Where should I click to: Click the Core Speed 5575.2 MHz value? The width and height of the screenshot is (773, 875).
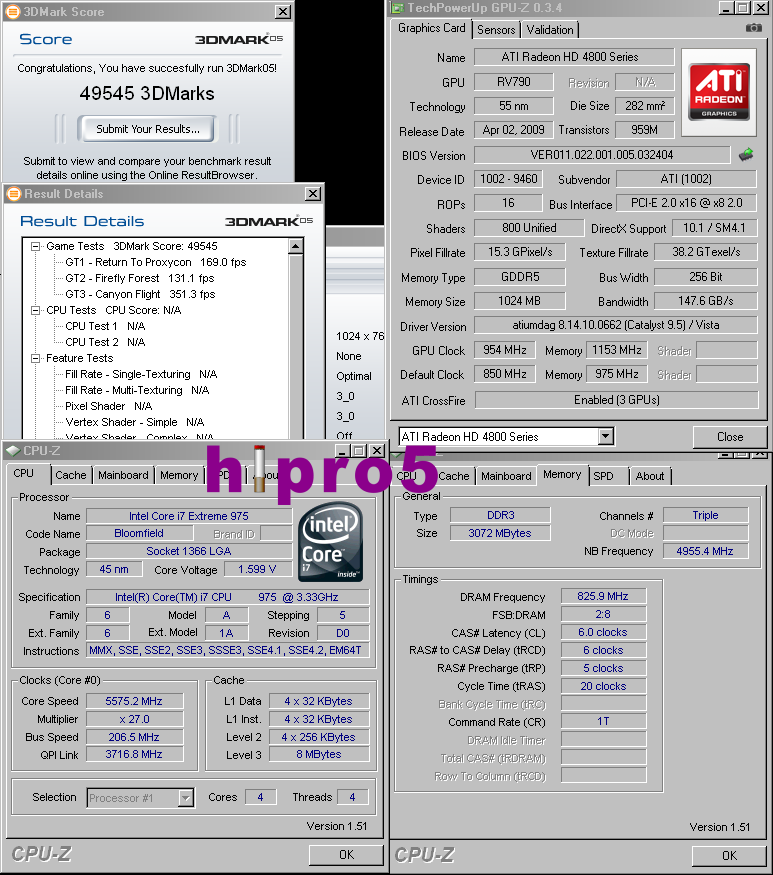click(134, 701)
